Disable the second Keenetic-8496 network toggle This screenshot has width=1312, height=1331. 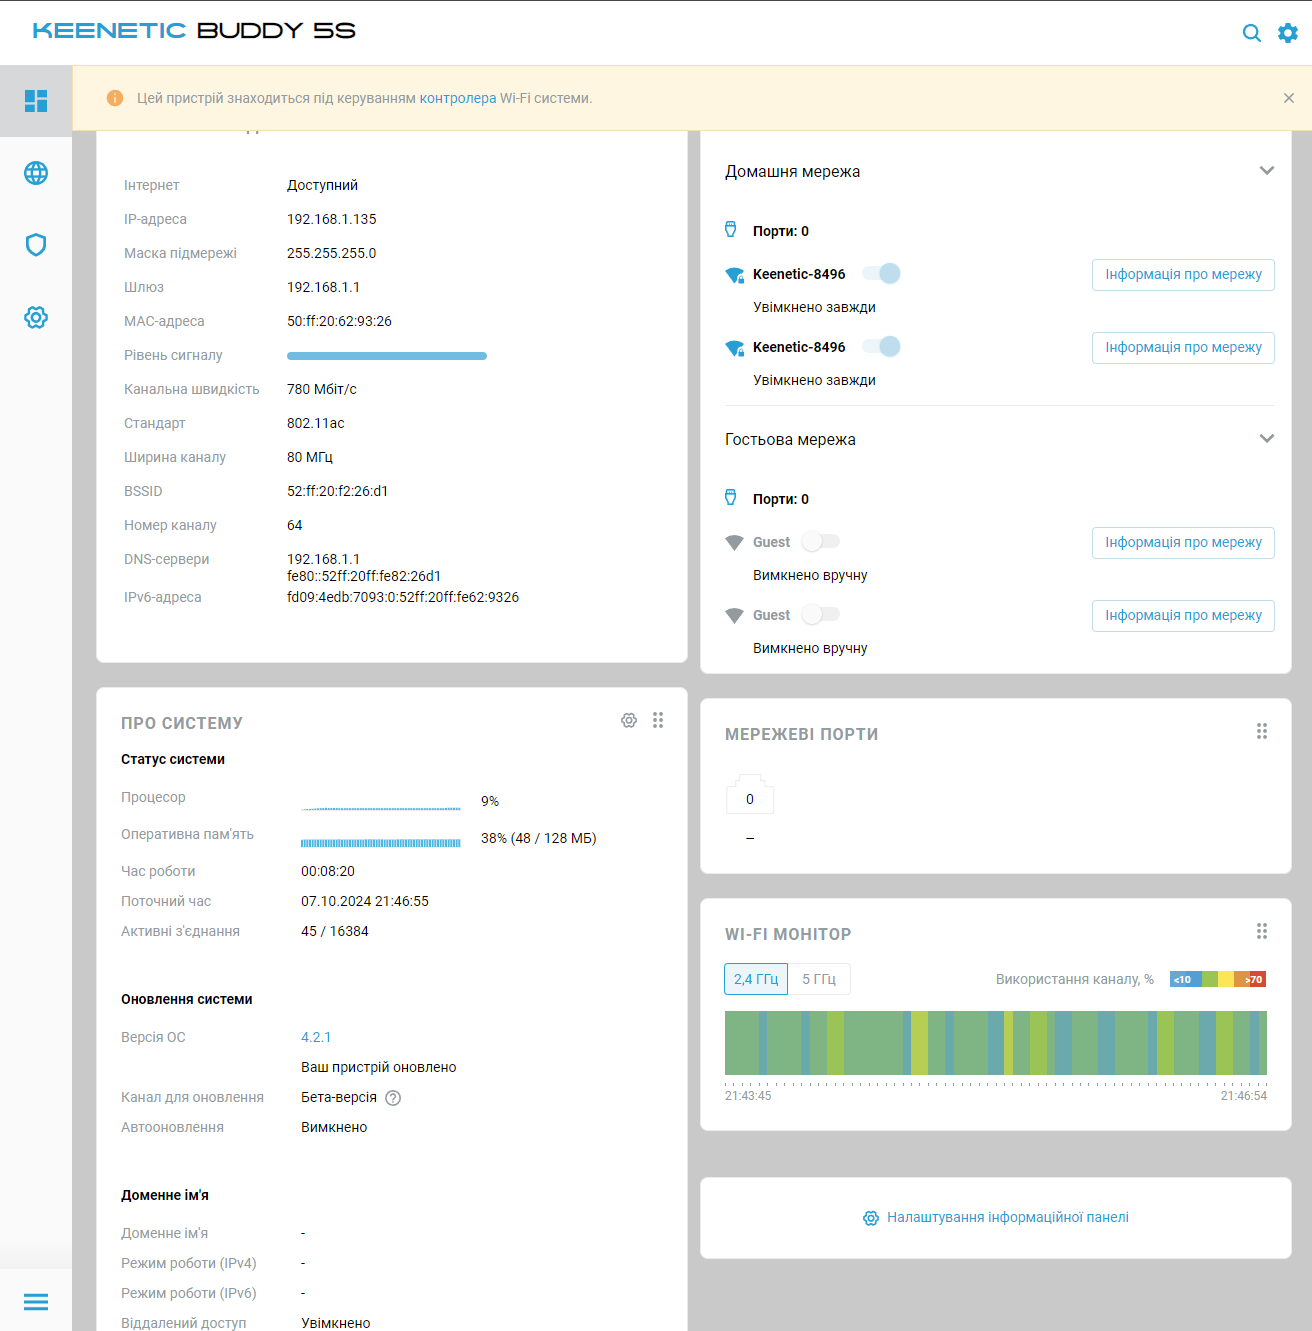881,346
